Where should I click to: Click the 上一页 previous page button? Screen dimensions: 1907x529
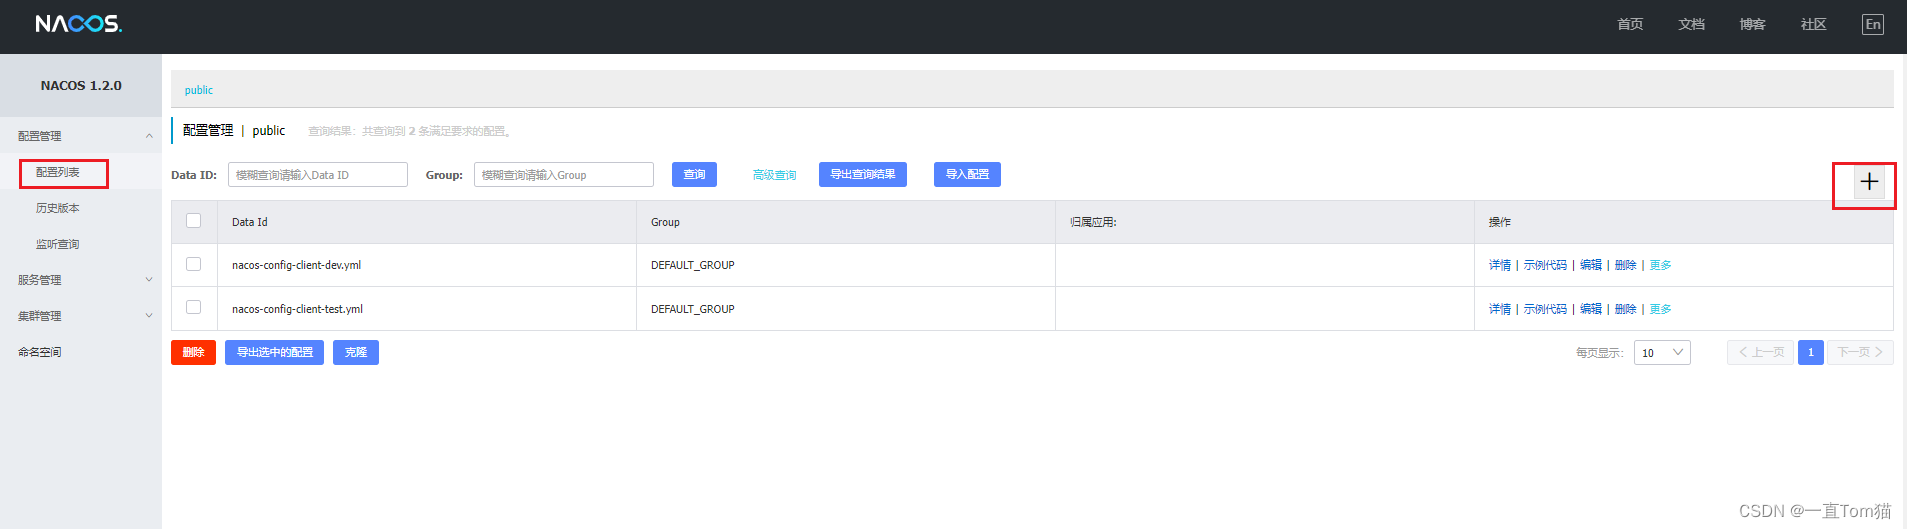(1761, 352)
